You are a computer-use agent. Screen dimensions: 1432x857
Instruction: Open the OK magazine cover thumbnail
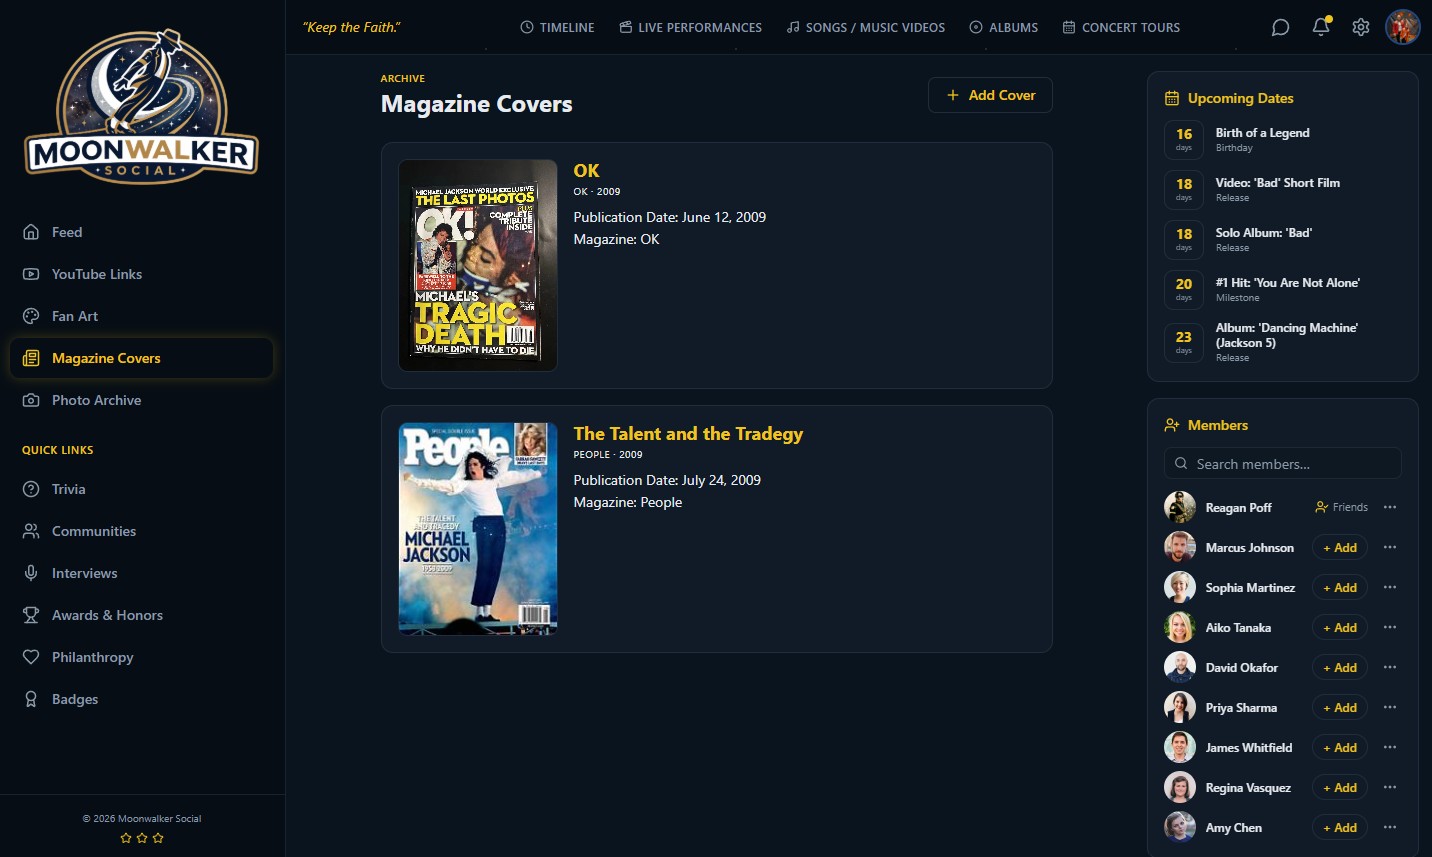tap(478, 265)
